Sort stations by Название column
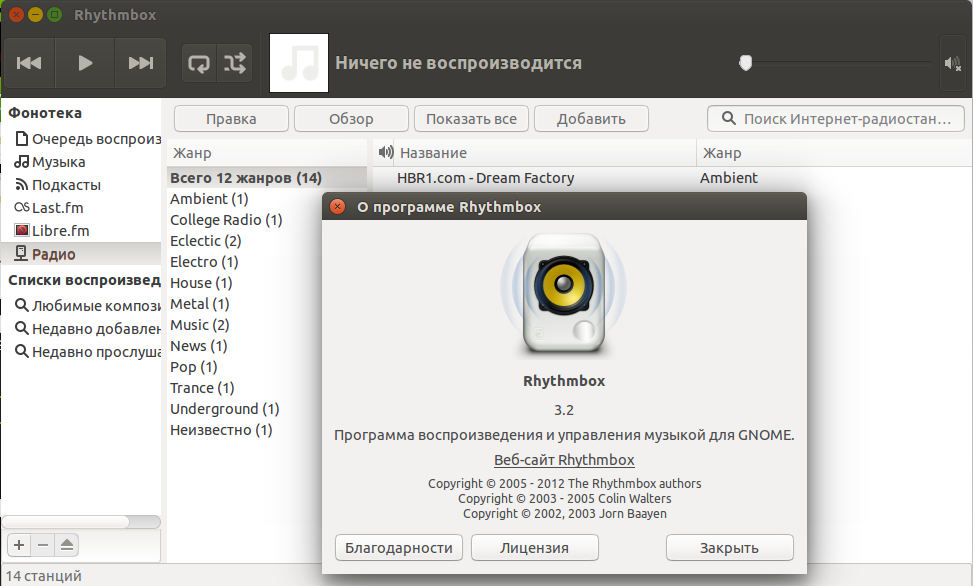The height and width of the screenshot is (586, 973). 546,153
